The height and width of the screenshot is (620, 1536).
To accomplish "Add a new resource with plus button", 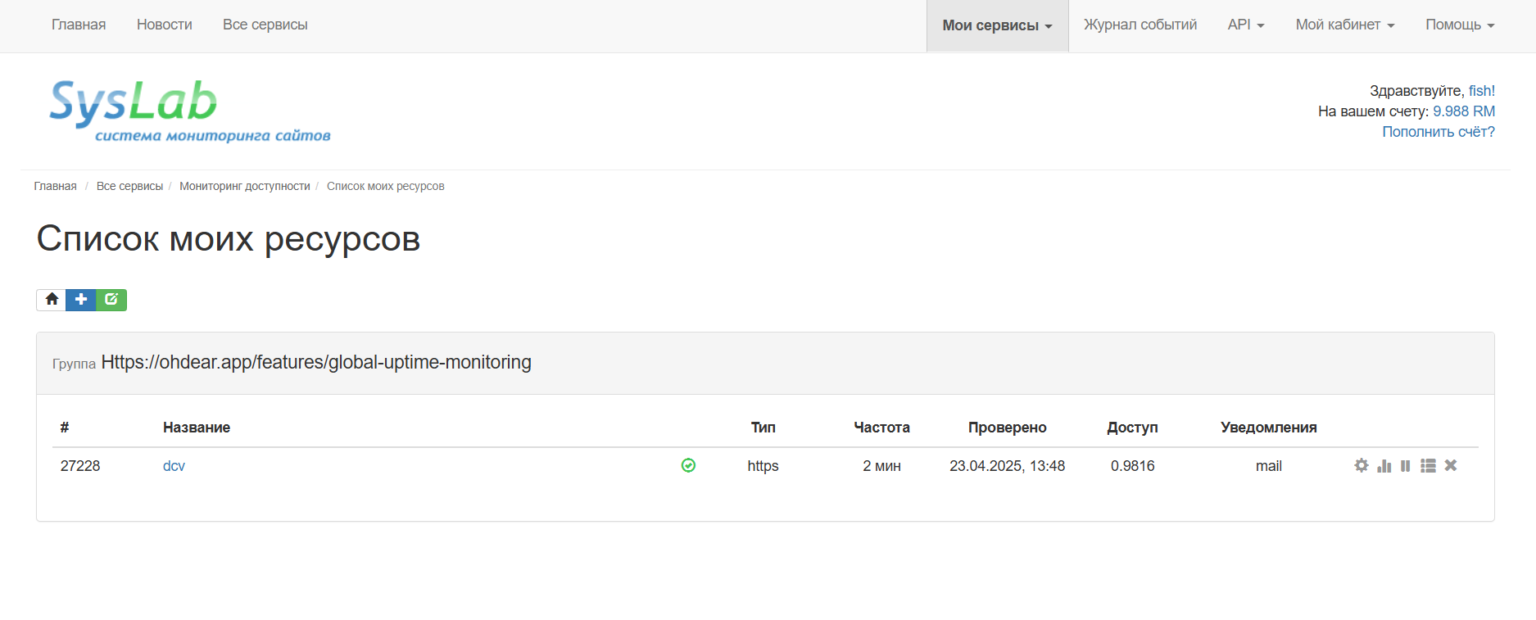I will pyautogui.click(x=81, y=299).
